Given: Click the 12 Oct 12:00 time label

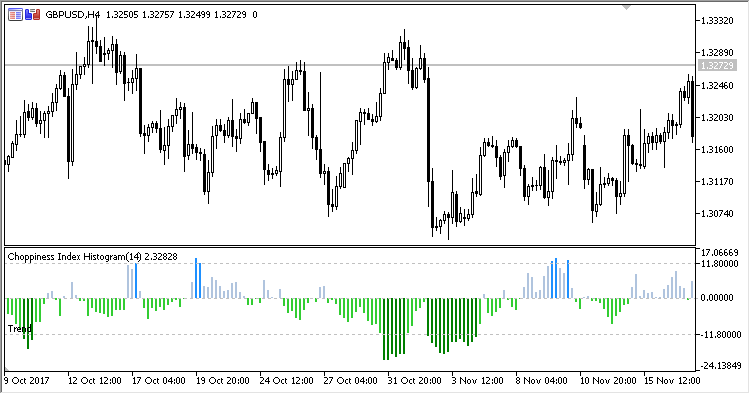Looking at the screenshot, I should [95, 381].
